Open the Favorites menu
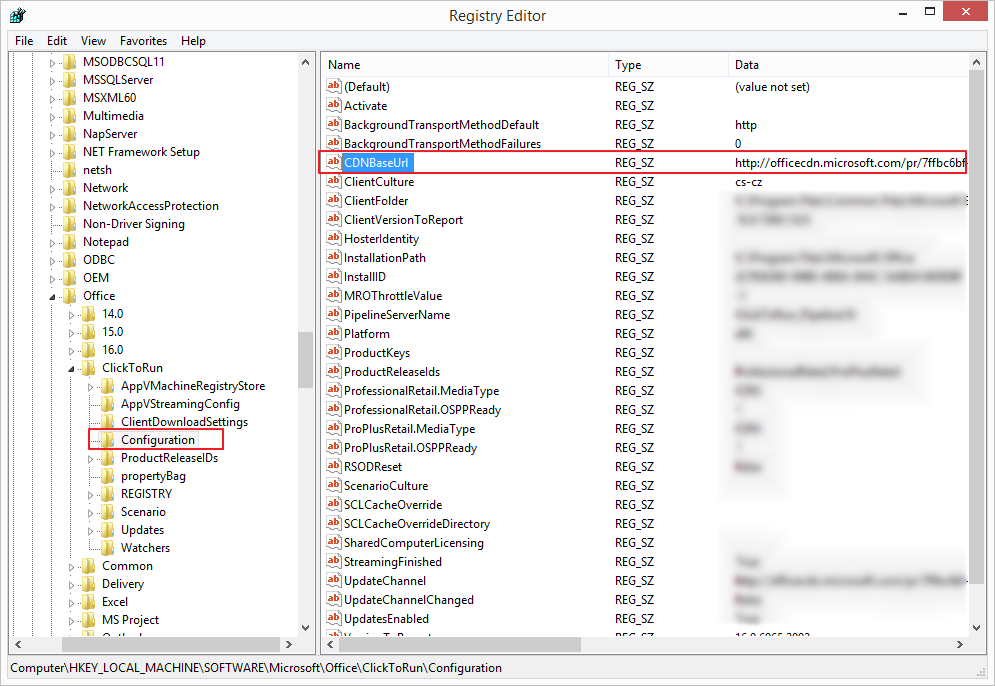The width and height of the screenshot is (995, 686). coord(143,41)
